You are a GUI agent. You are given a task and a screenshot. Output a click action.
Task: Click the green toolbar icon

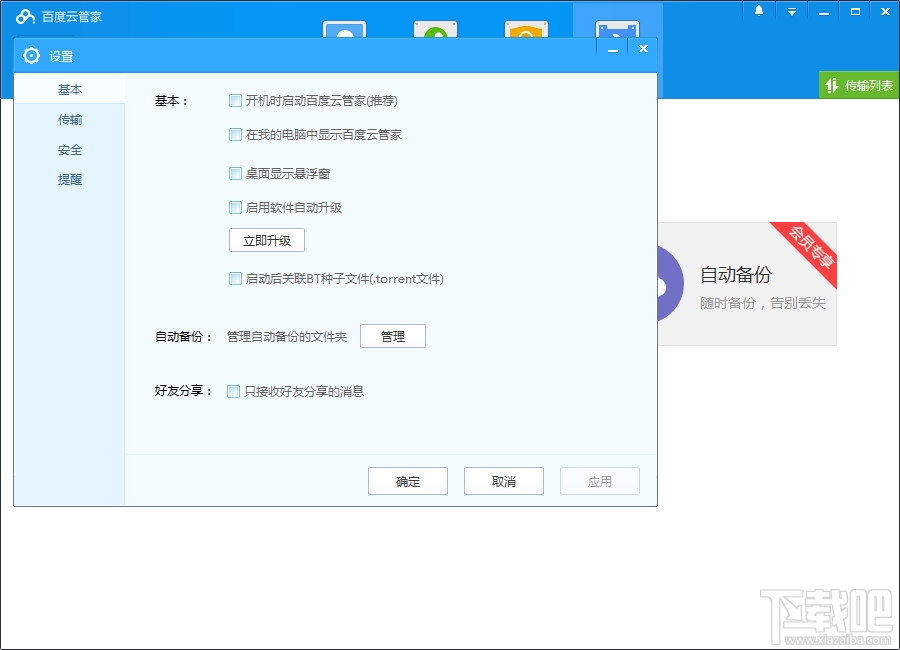pyautogui.click(x=435, y=27)
